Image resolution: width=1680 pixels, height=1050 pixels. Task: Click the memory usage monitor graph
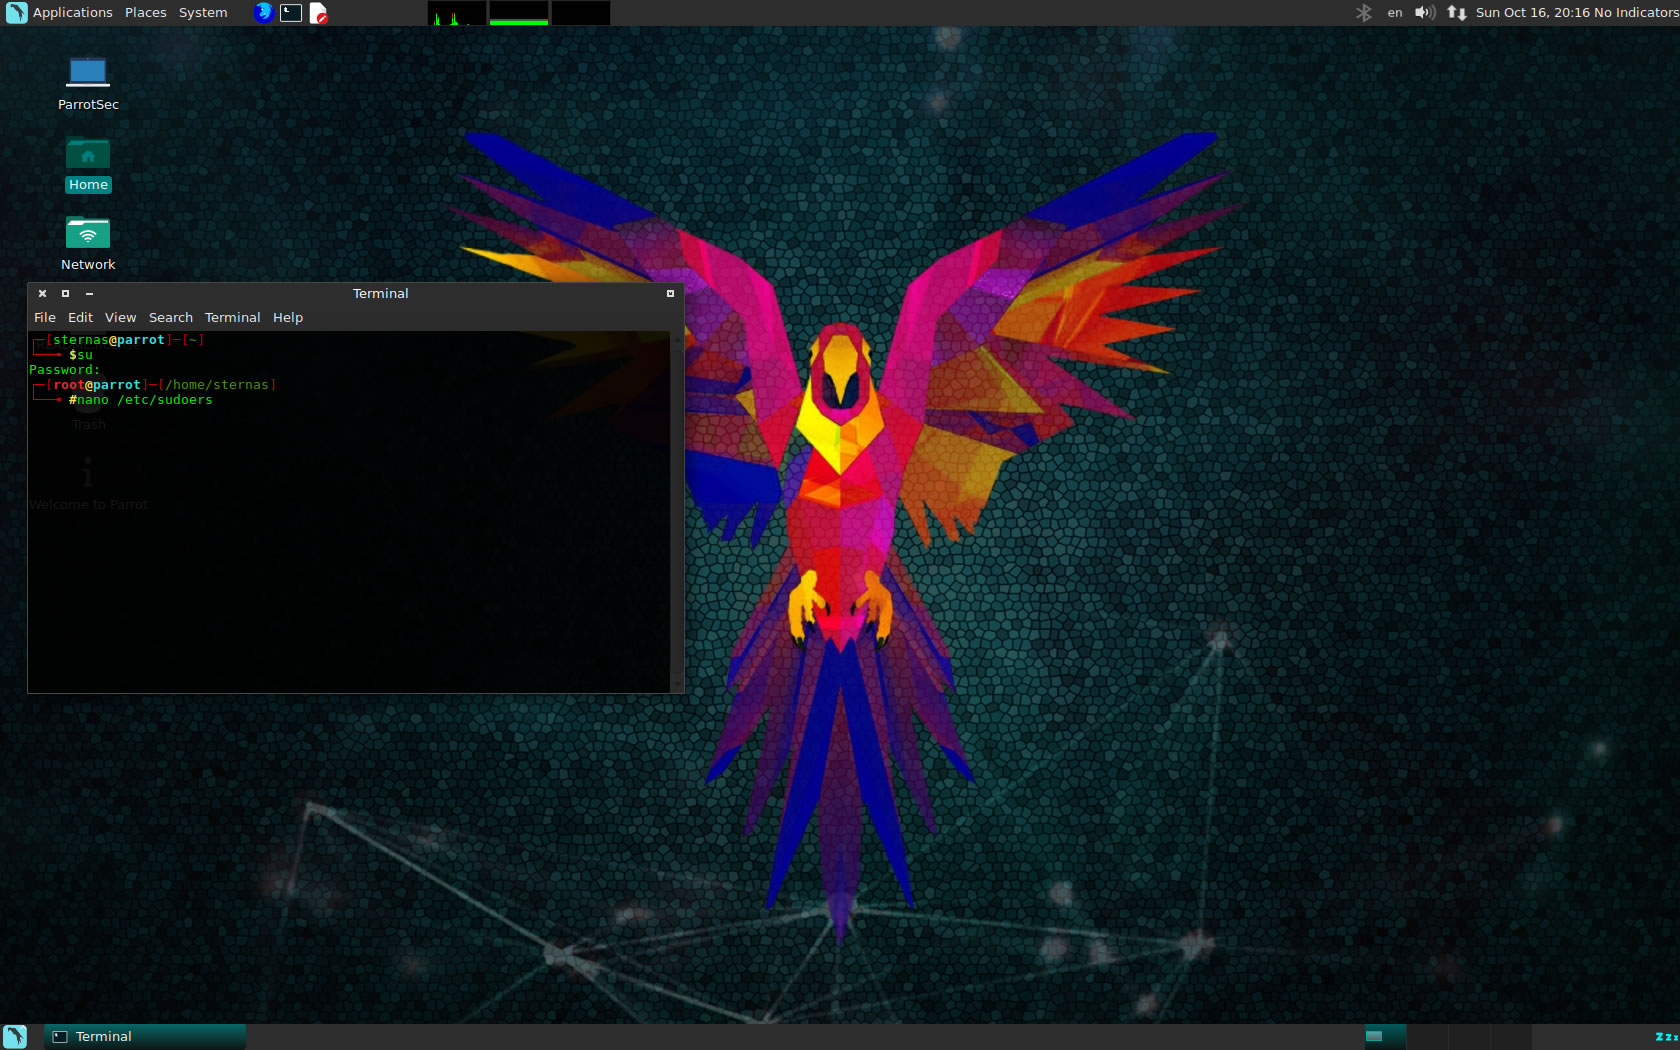(x=519, y=13)
